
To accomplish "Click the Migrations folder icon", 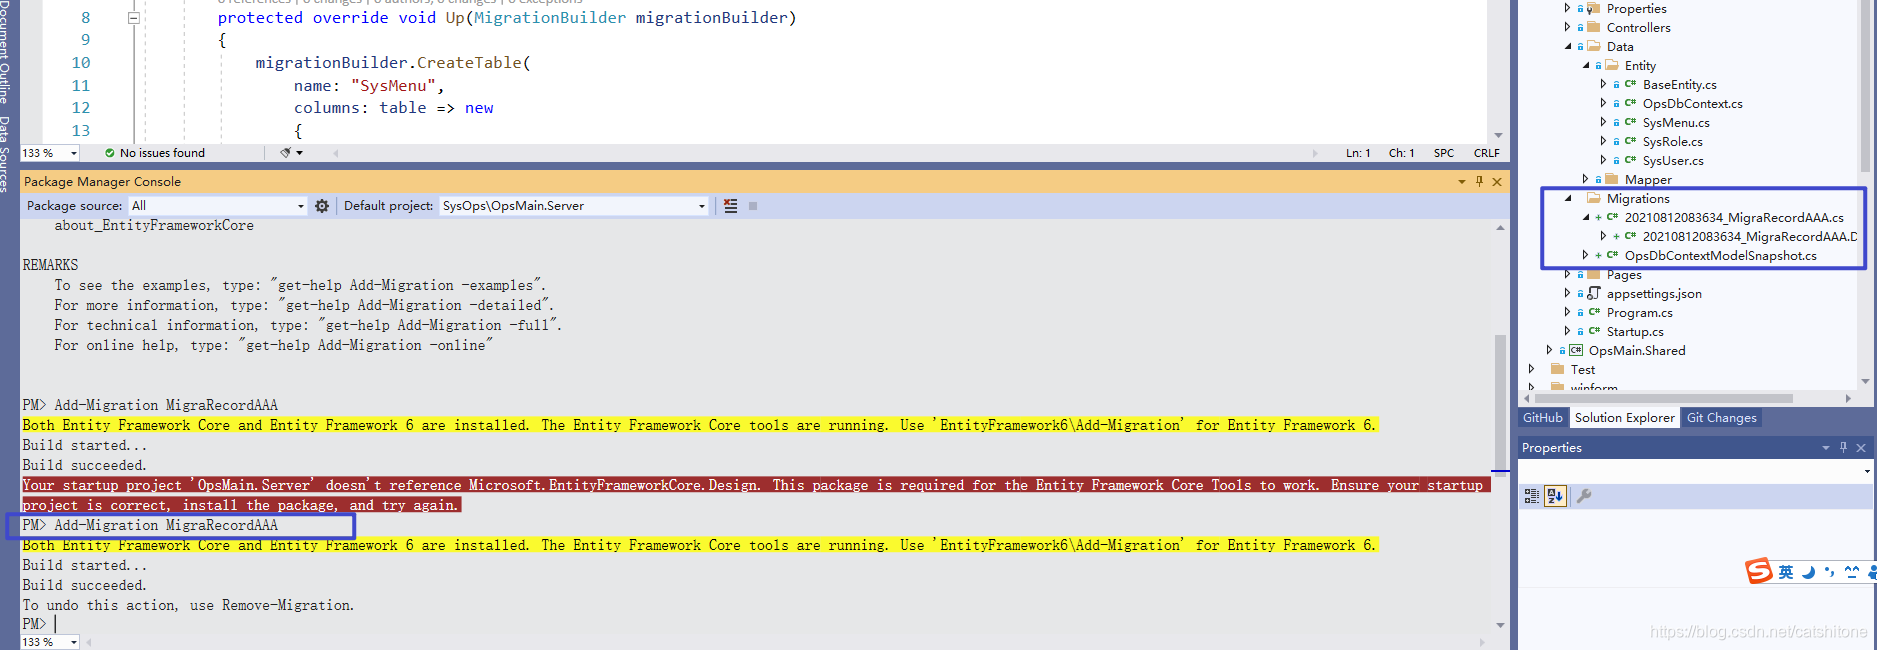I will tap(1594, 198).
